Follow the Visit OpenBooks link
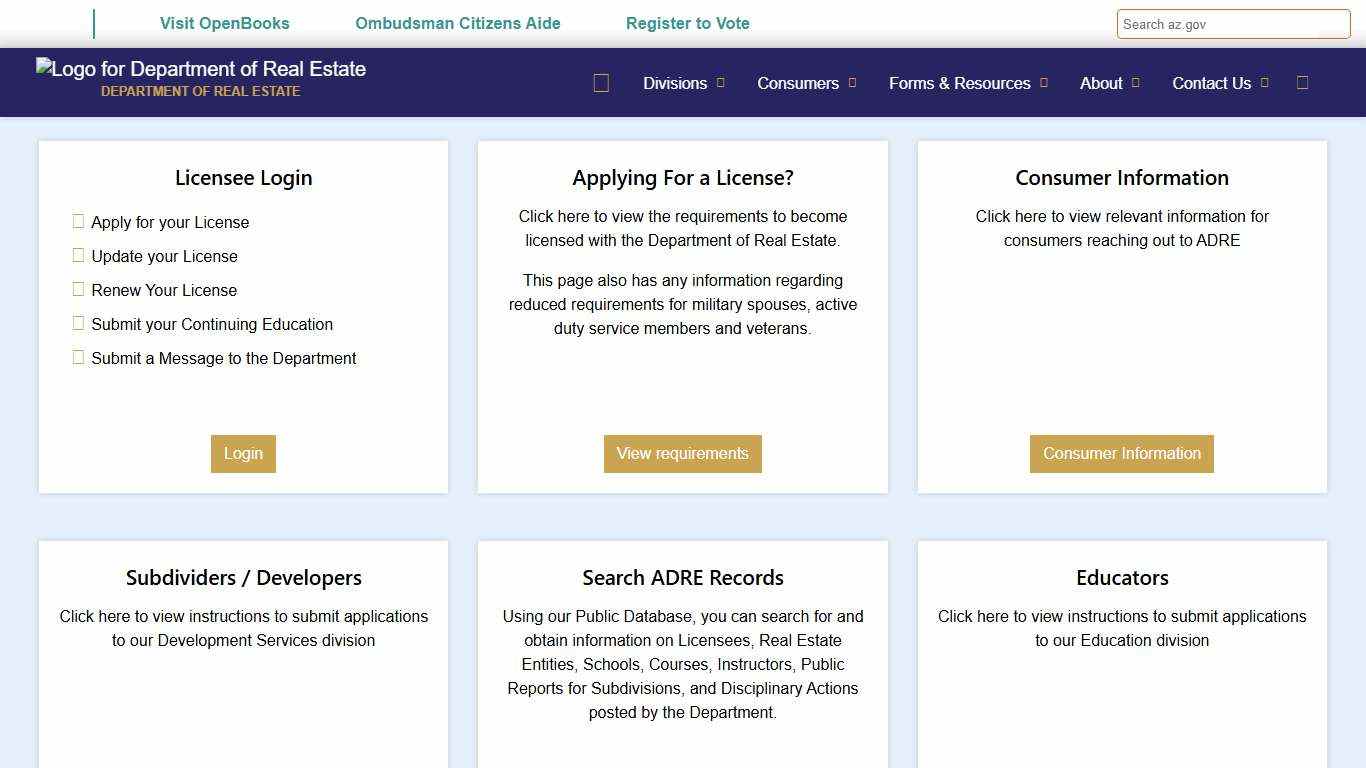Viewport: 1366px width, 768px height. coord(224,23)
